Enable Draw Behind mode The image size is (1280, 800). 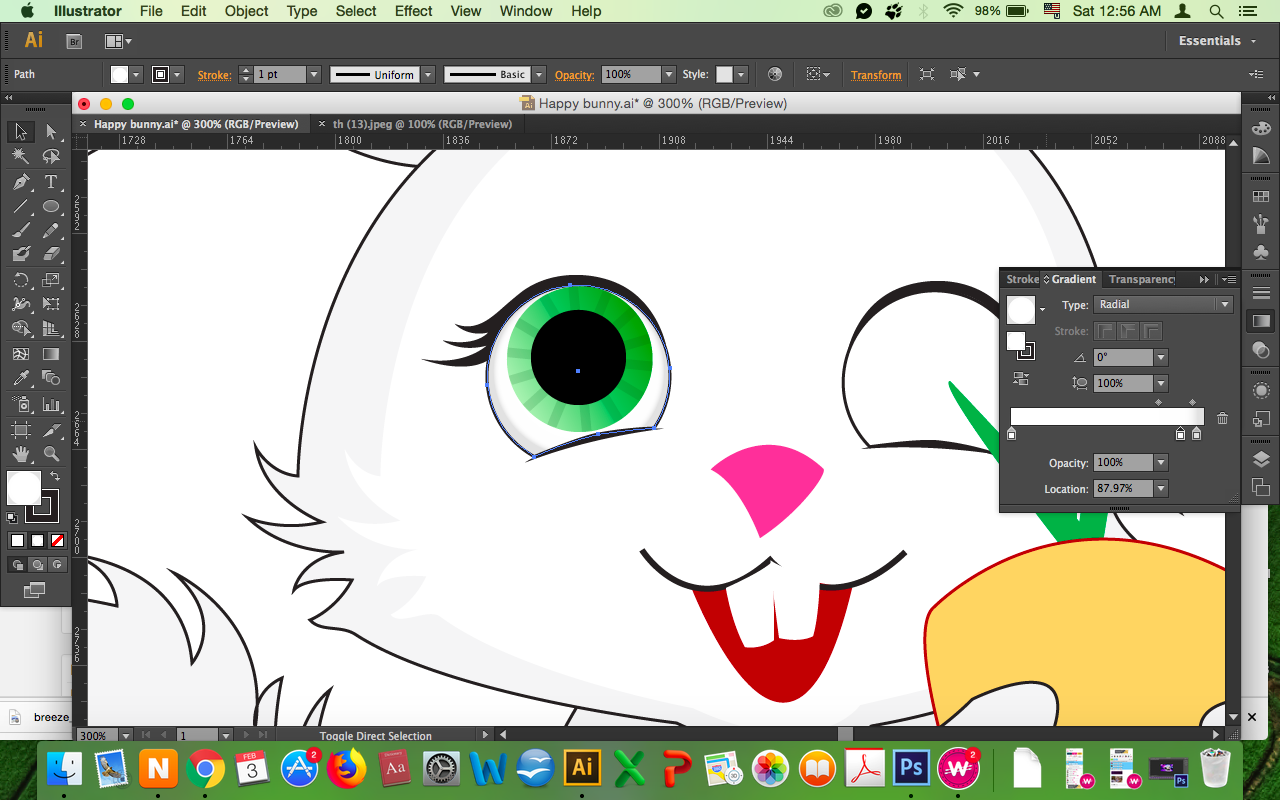pyautogui.click(x=38, y=565)
